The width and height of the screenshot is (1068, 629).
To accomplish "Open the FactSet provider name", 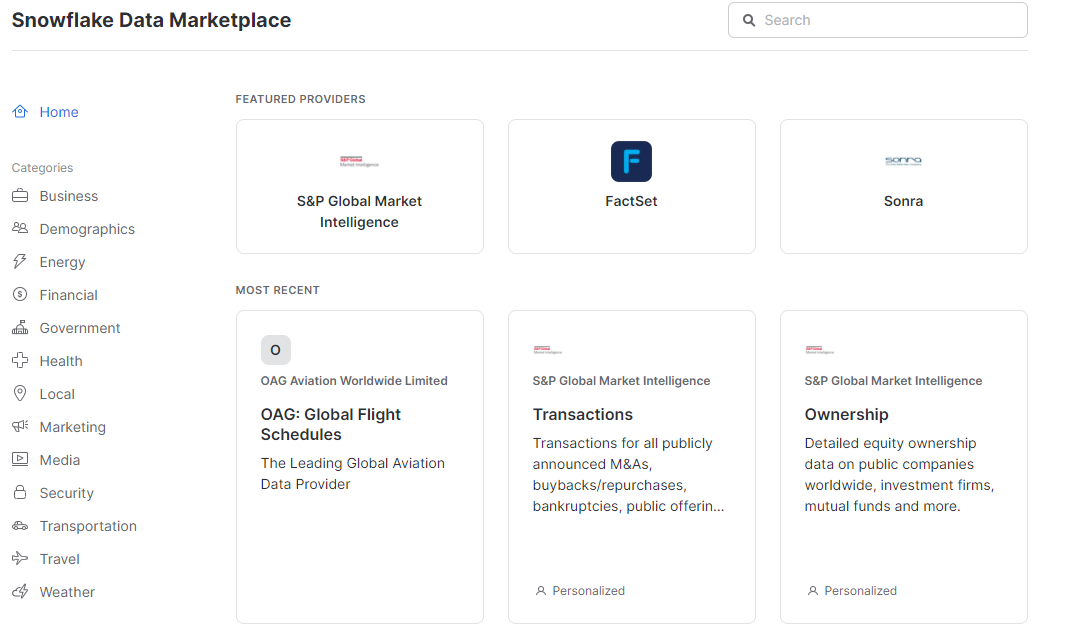I will [631, 201].
